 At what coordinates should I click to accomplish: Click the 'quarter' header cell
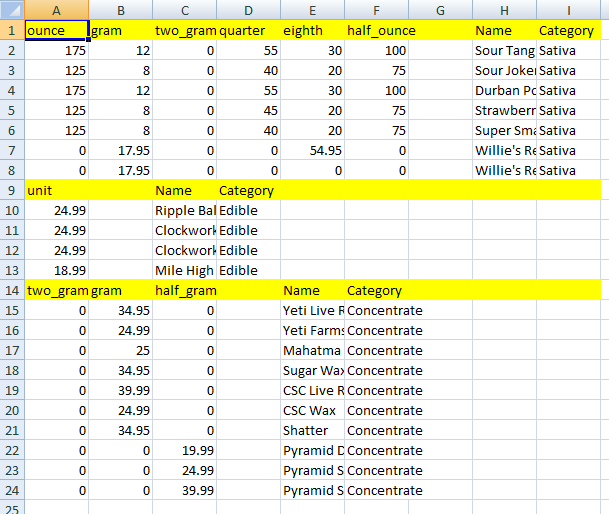click(x=249, y=30)
